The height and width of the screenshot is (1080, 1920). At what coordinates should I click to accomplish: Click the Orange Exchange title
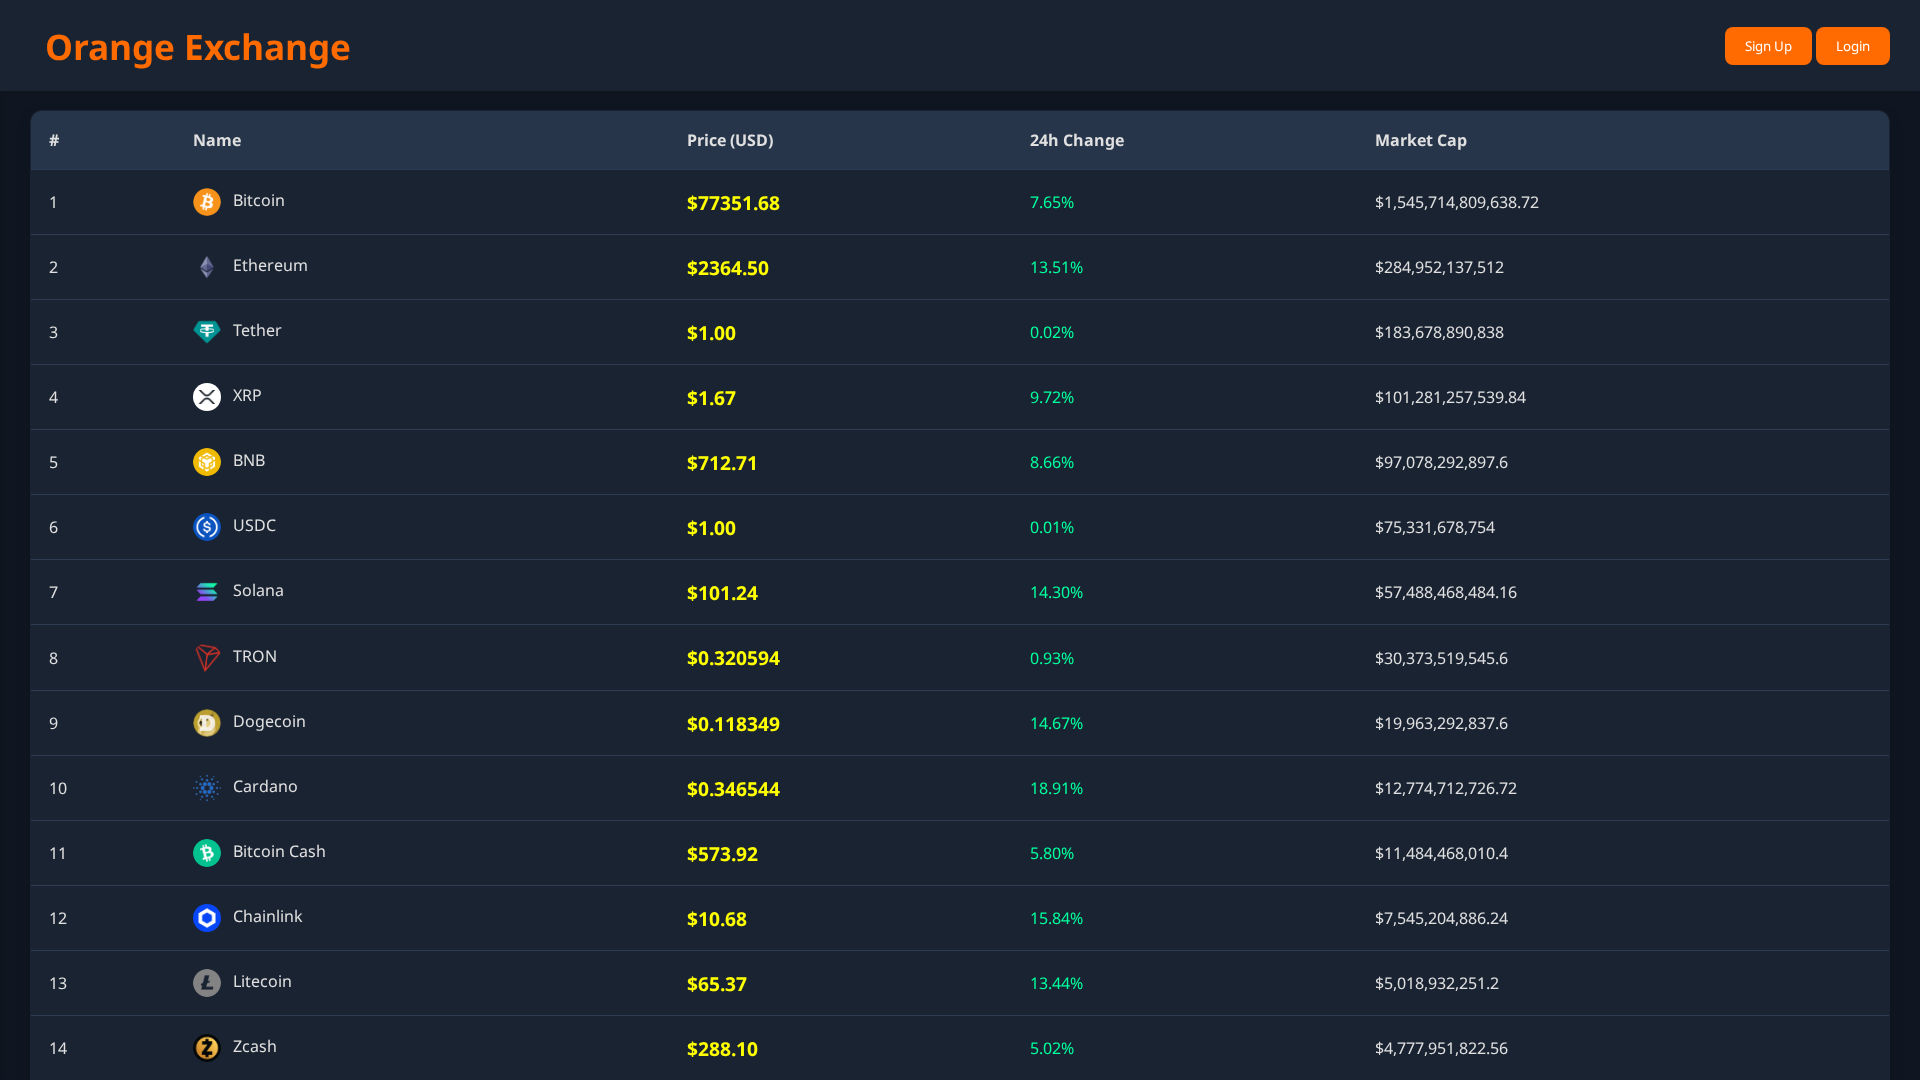pyautogui.click(x=197, y=46)
